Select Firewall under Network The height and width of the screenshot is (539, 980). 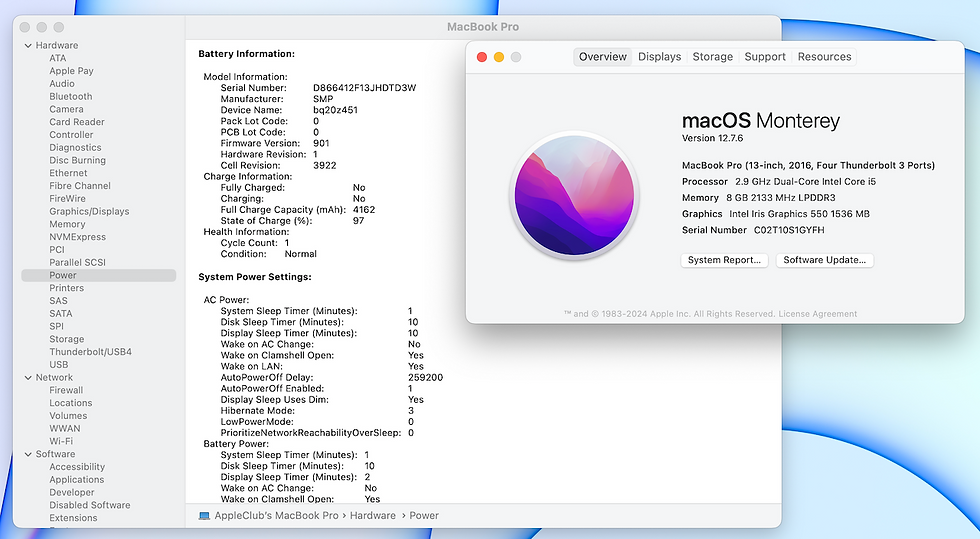click(x=66, y=390)
